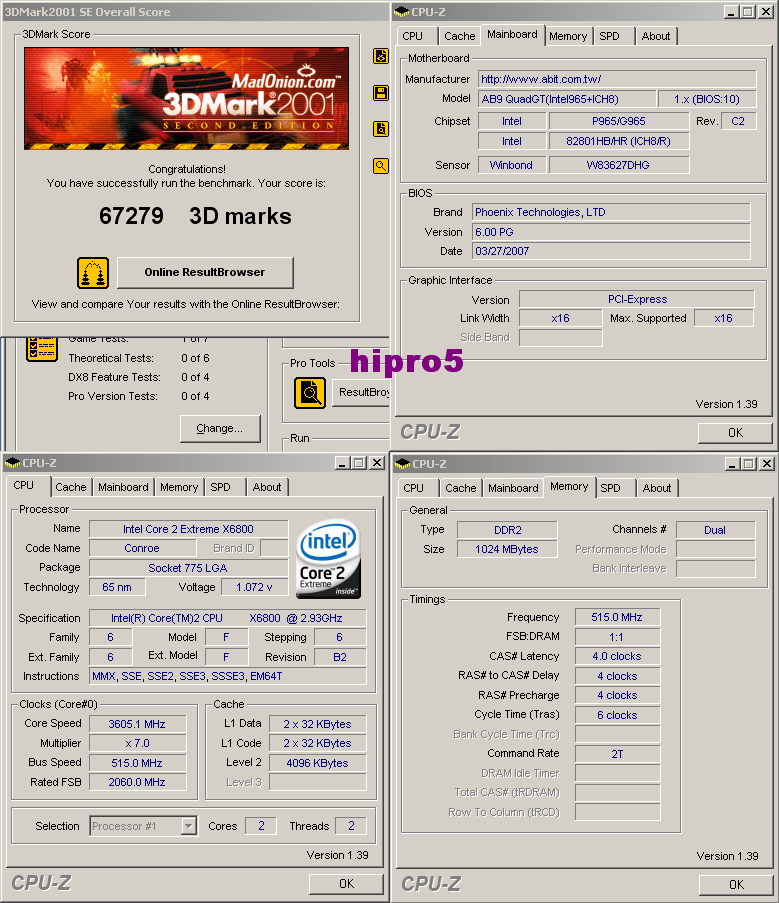This screenshot has width=779, height=903.
Task: Click OK in the CPU tab CPU-Z window
Action: [x=346, y=883]
